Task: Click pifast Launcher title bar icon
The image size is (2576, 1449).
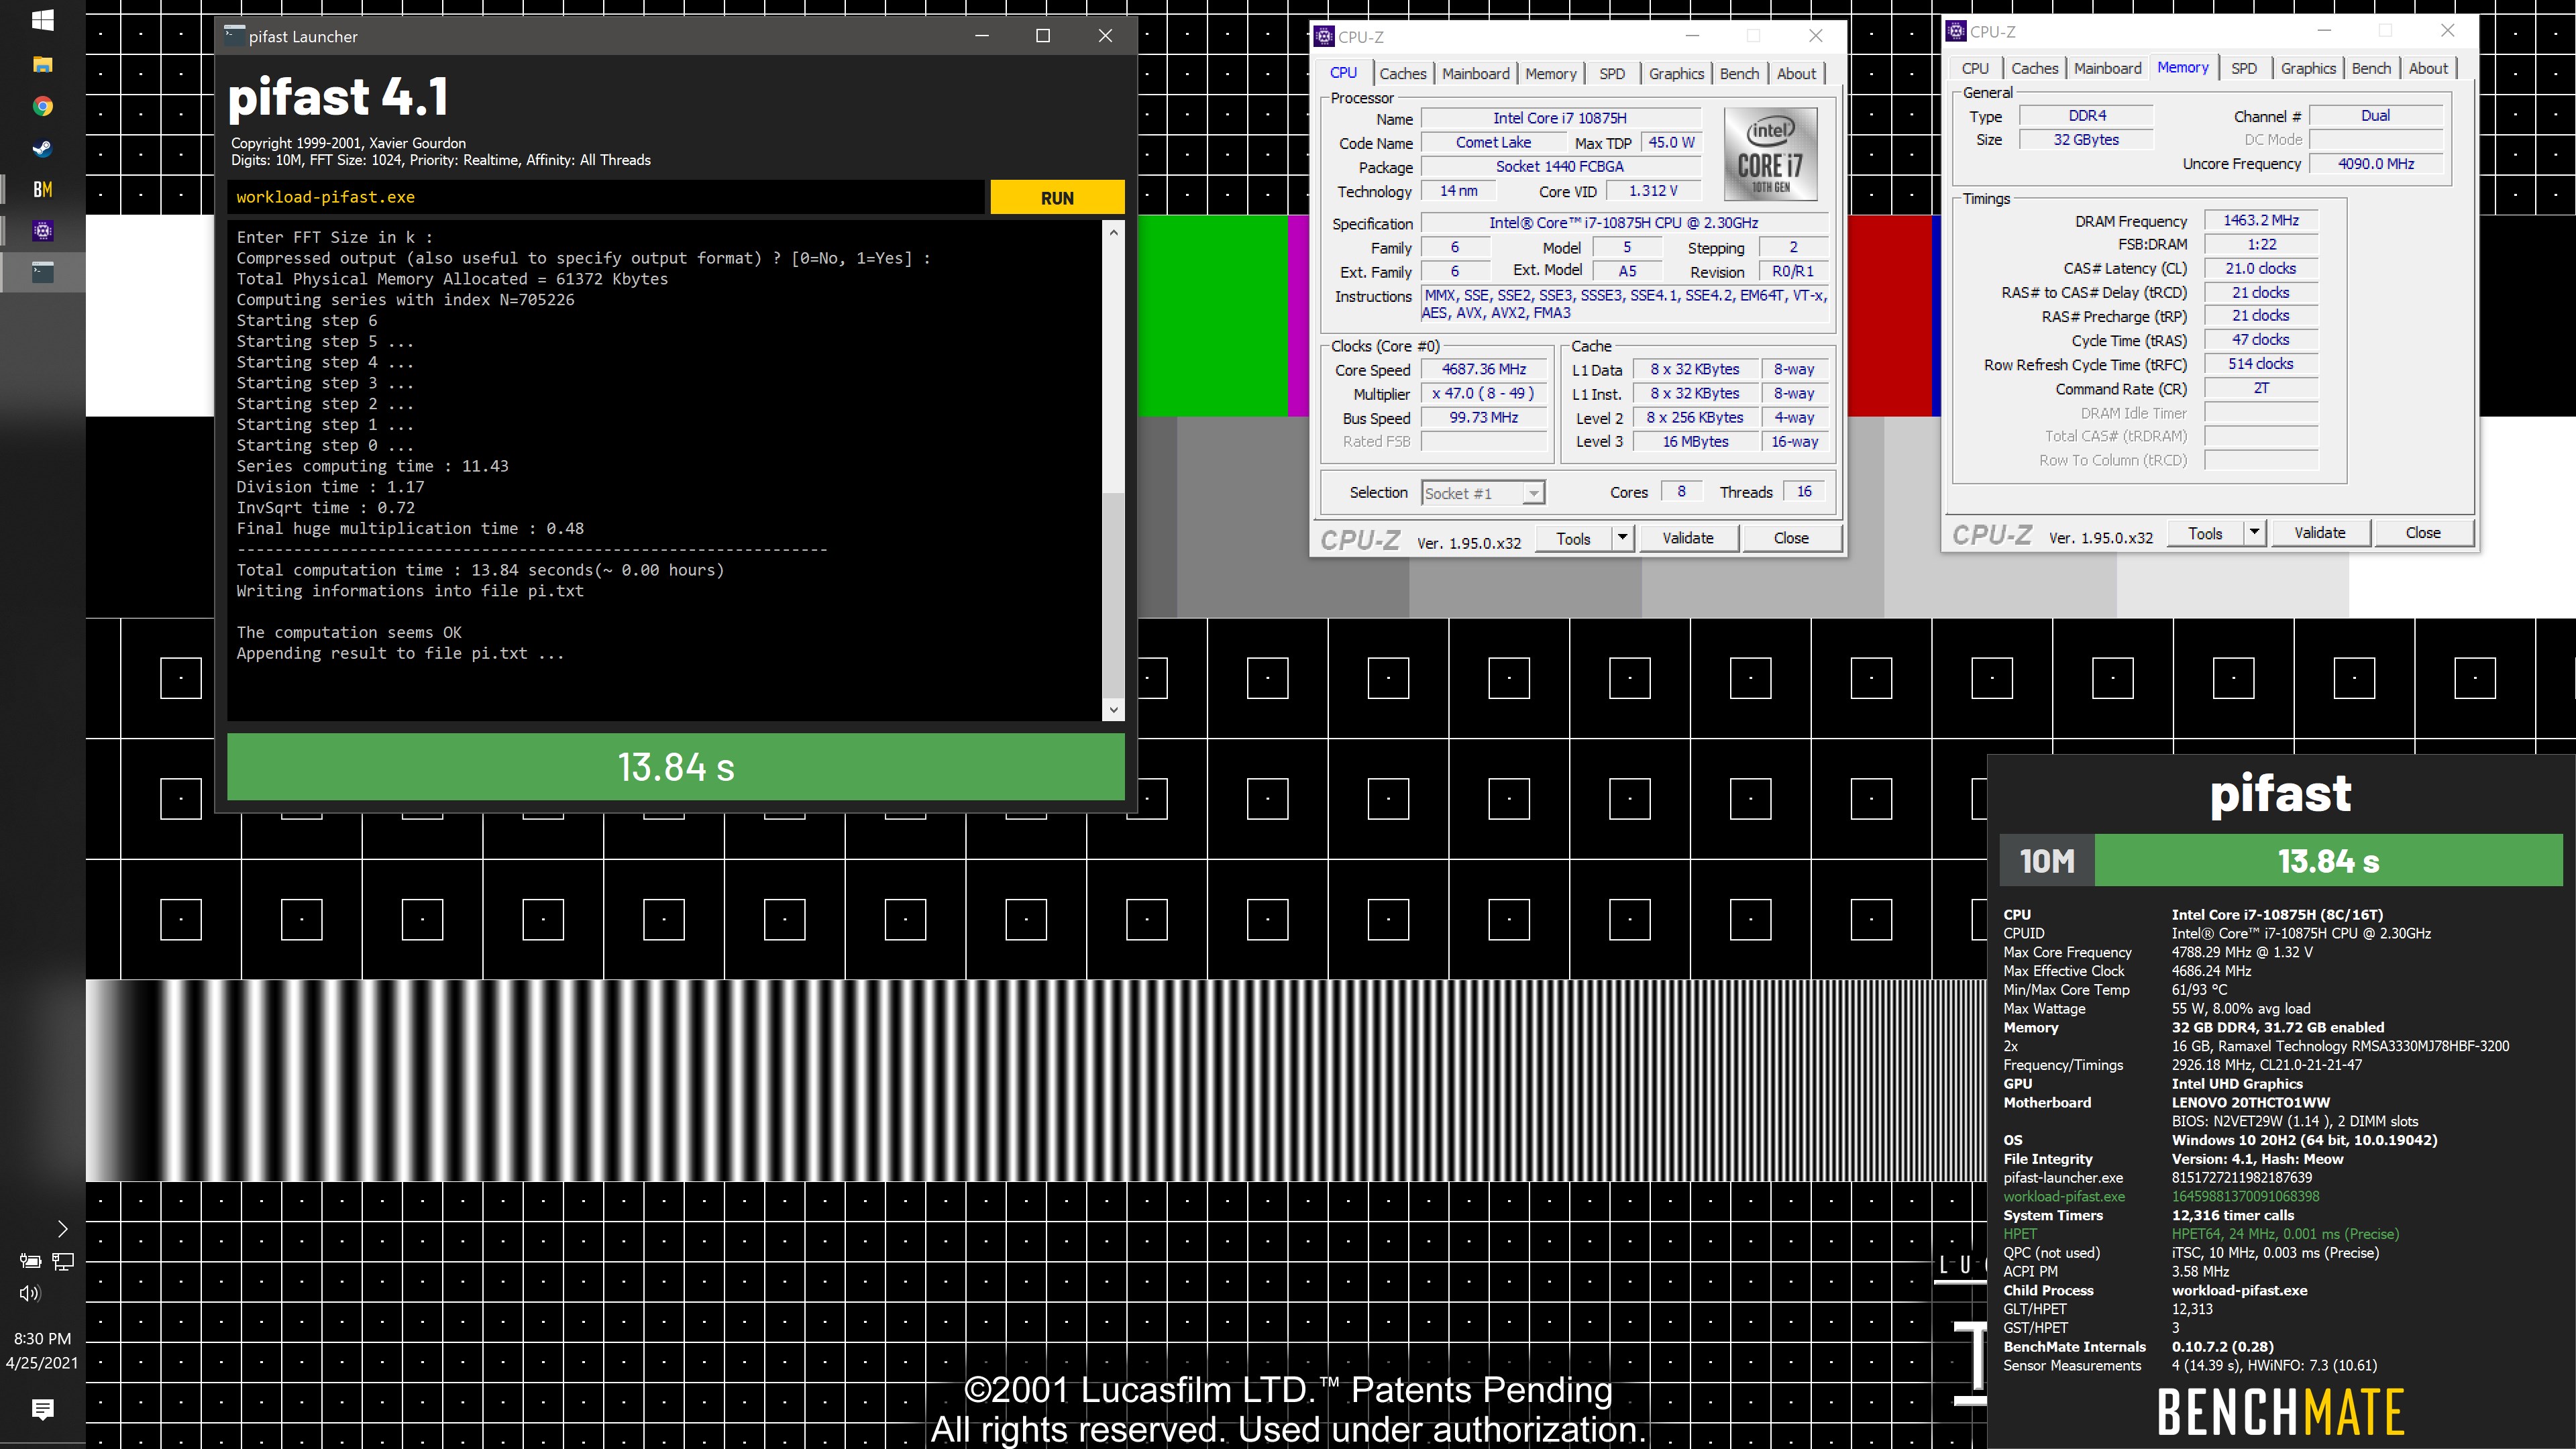Action: point(234,35)
